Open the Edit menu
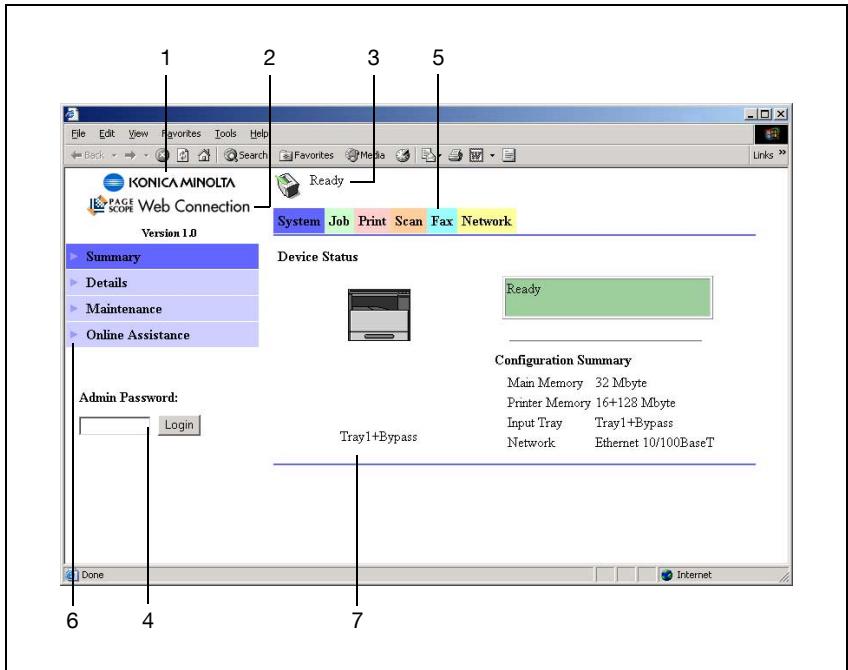Image resolution: width=848 pixels, height=670 pixels. point(107,134)
